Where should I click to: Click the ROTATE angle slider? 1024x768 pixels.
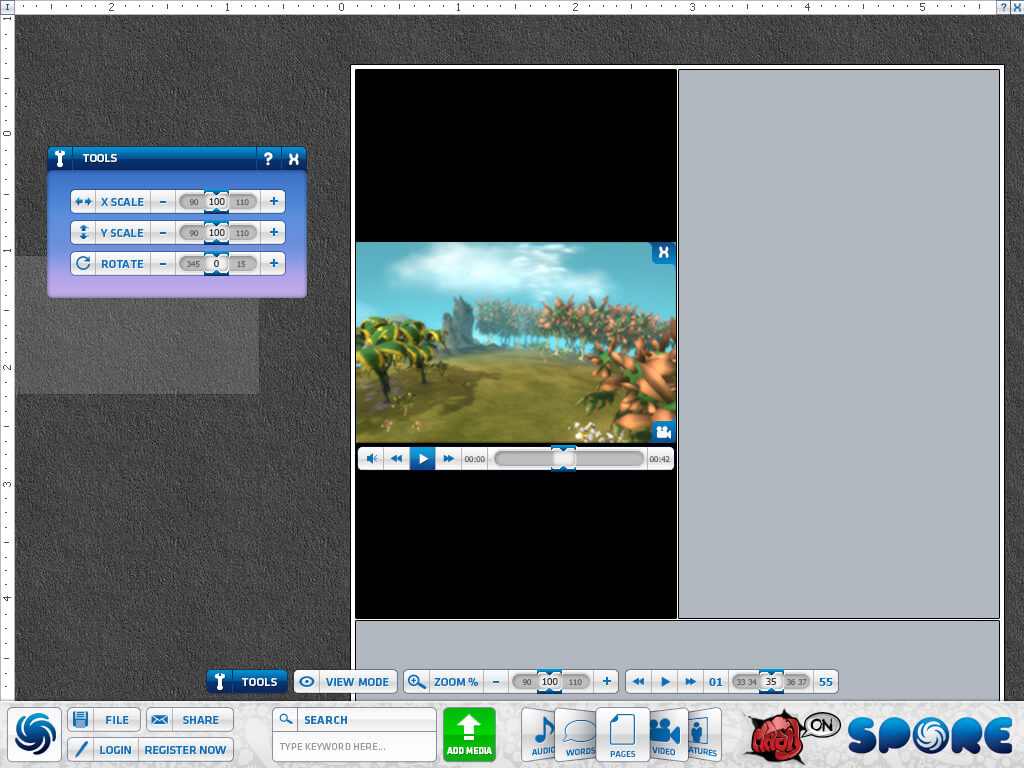tap(217, 264)
